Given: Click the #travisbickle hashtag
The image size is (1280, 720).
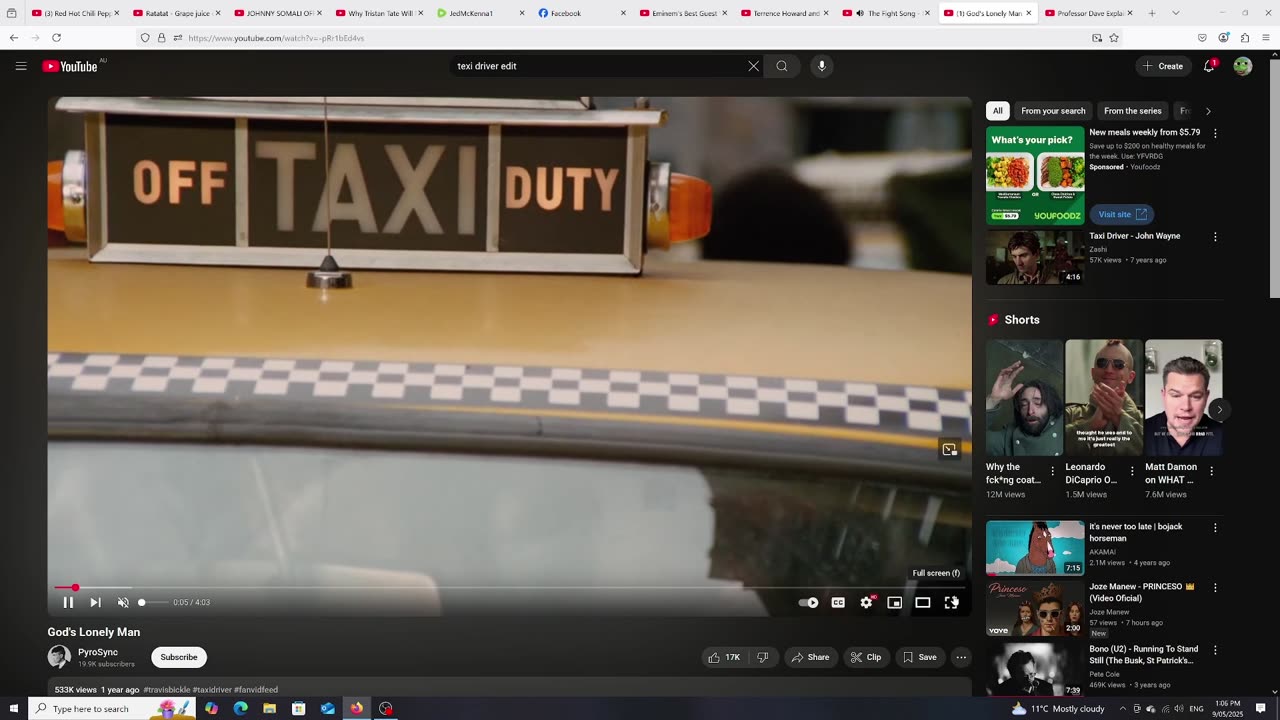Looking at the screenshot, I should [166, 690].
